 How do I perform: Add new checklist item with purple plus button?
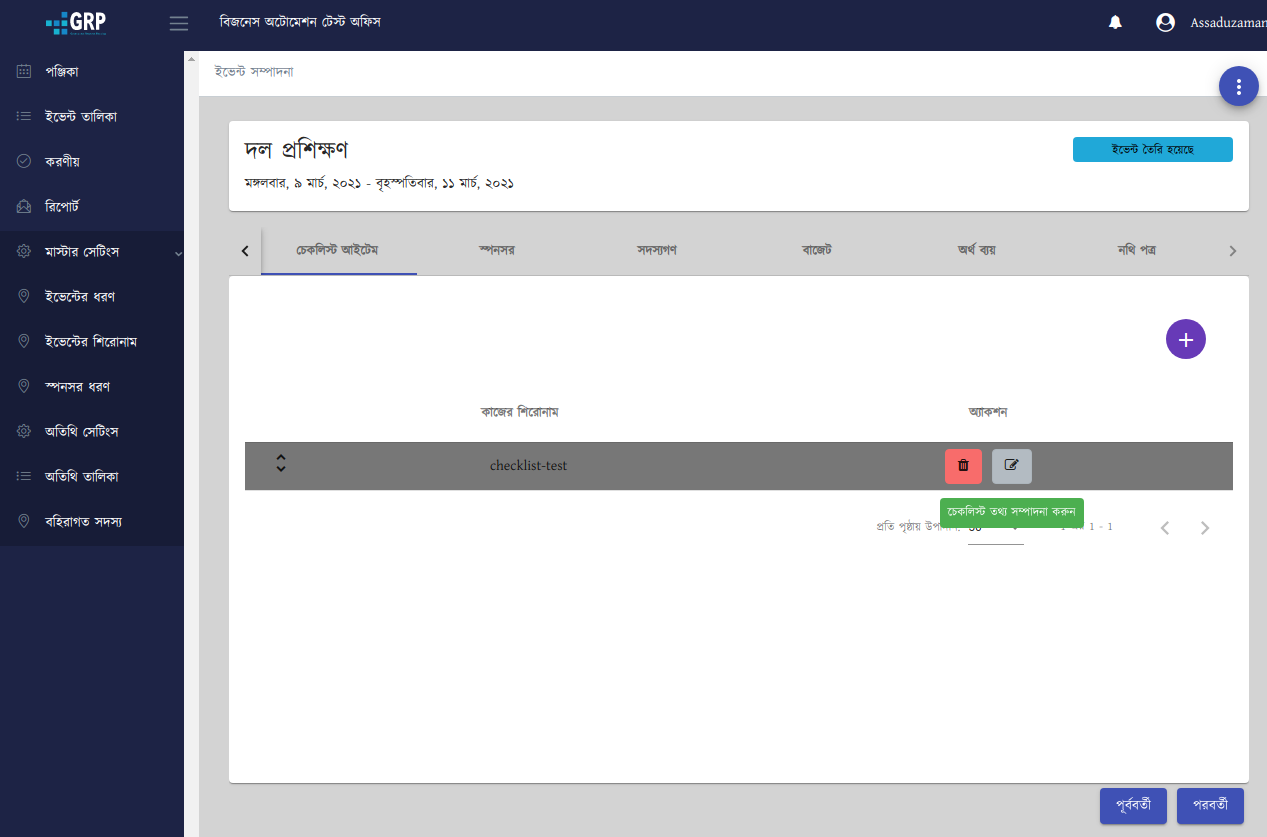(x=1185, y=339)
